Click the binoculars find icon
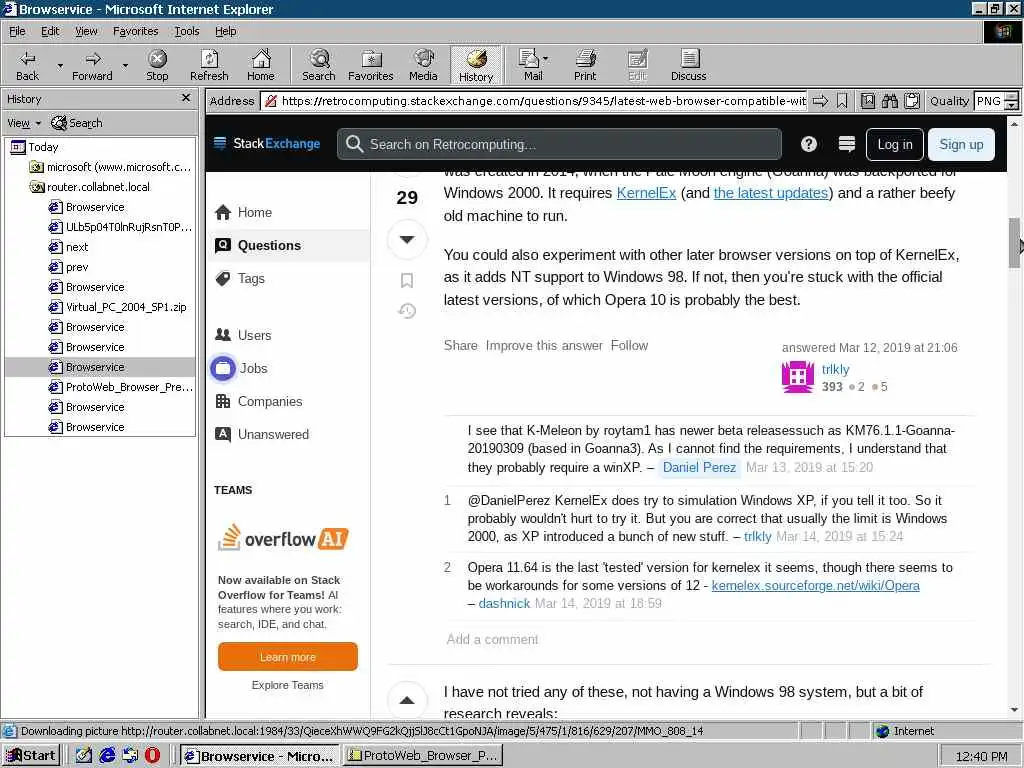 [x=890, y=101]
